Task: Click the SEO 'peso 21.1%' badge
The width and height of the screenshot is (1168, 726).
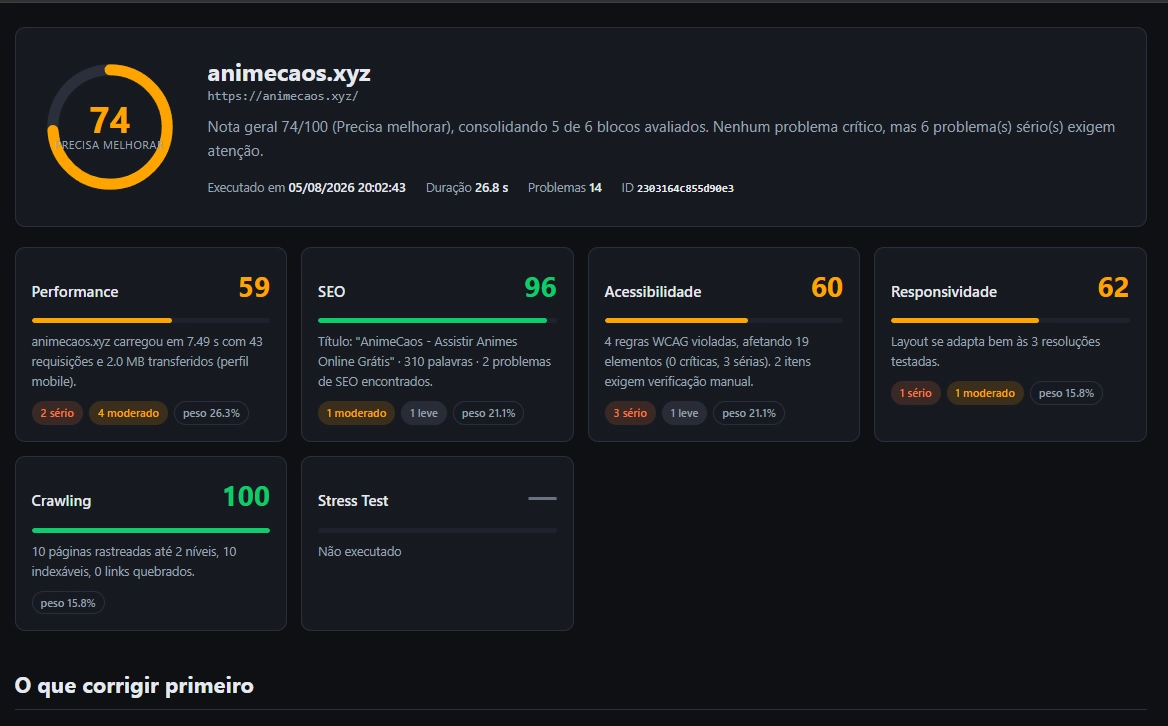Action: click(489, 413)
